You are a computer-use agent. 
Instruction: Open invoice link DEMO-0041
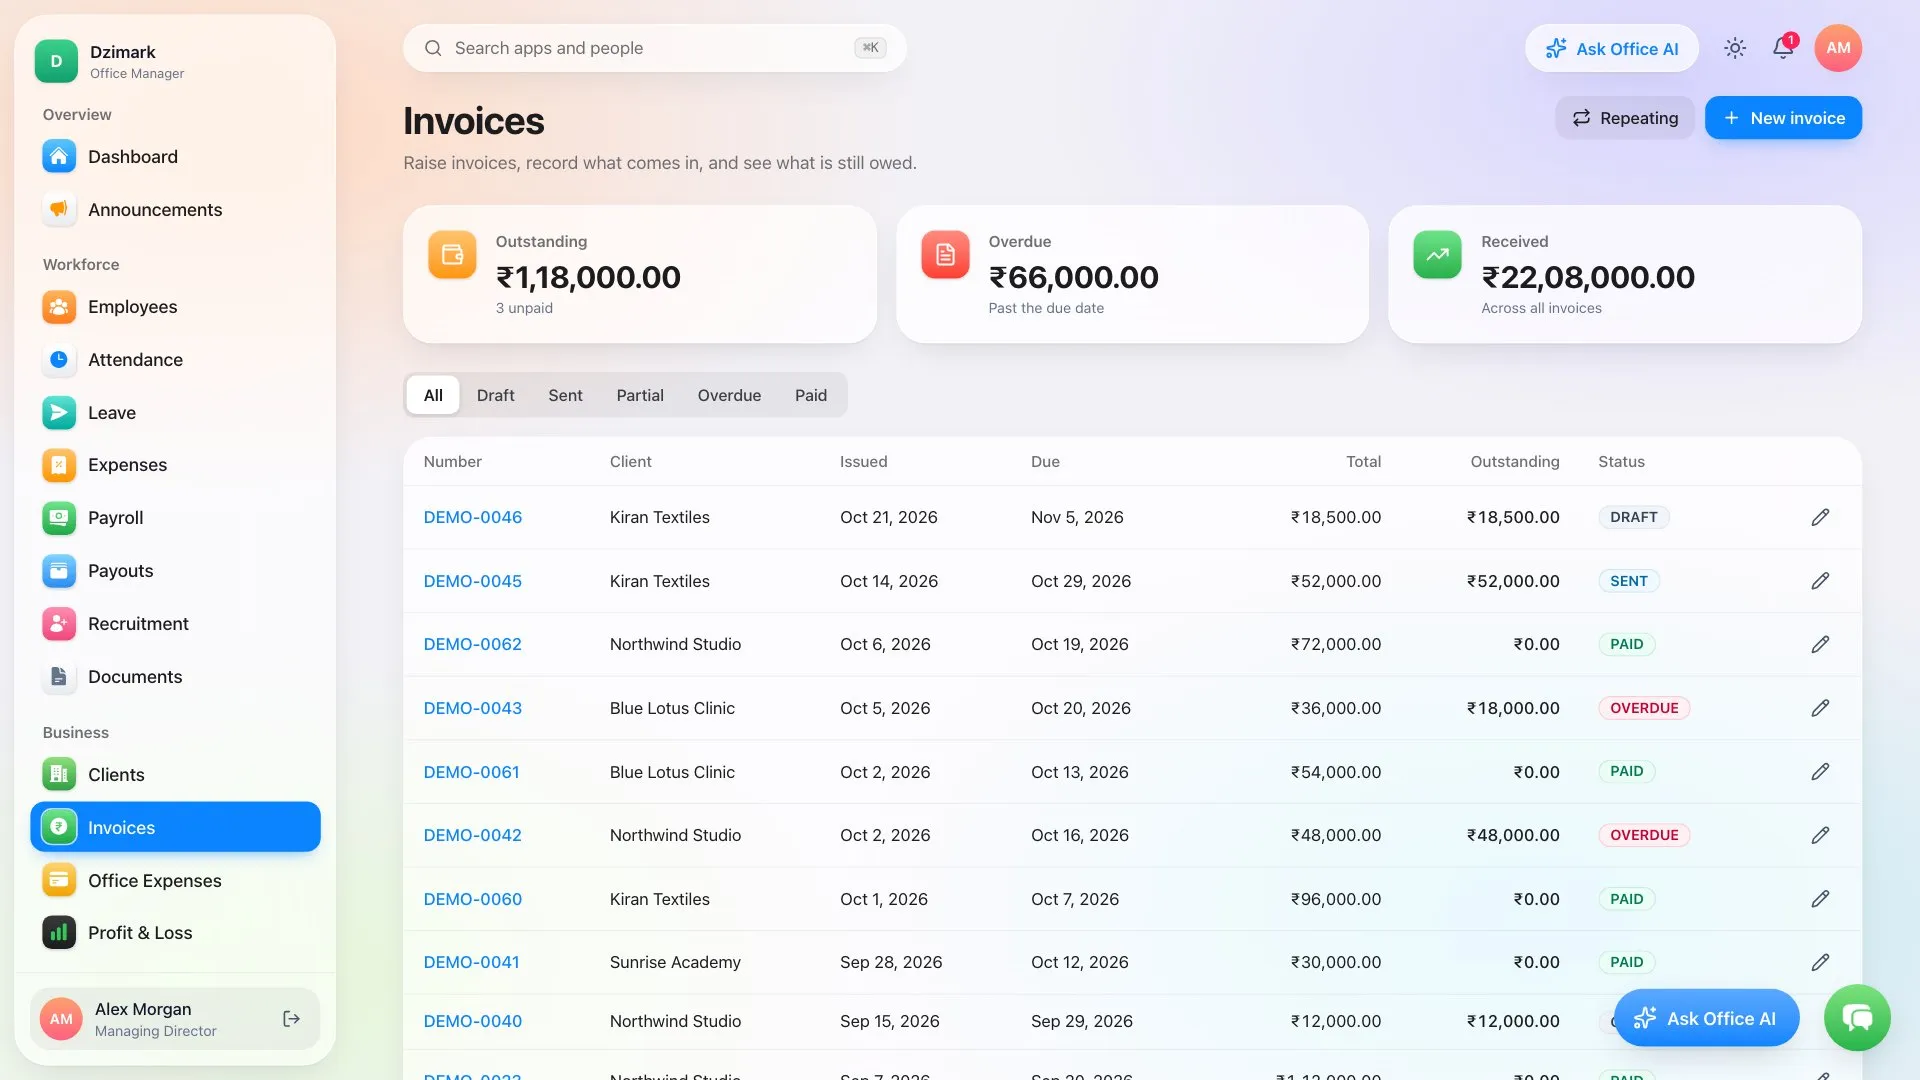[x=471, y=962]
